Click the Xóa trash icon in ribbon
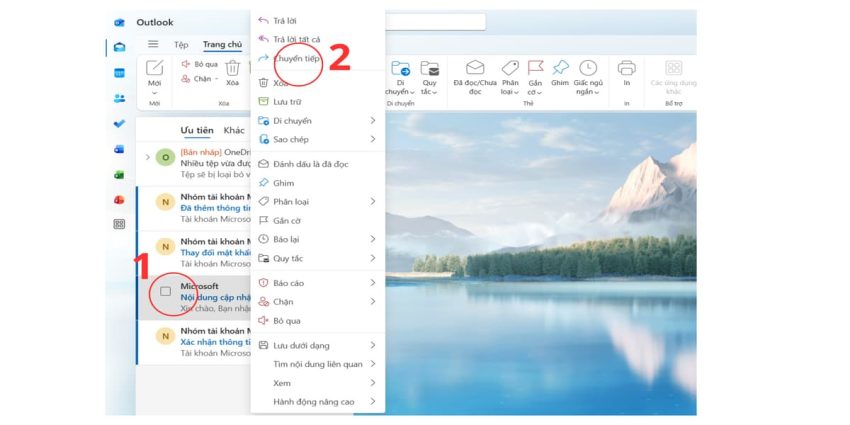Screen dimensions: 850x425 click(233, 73)
